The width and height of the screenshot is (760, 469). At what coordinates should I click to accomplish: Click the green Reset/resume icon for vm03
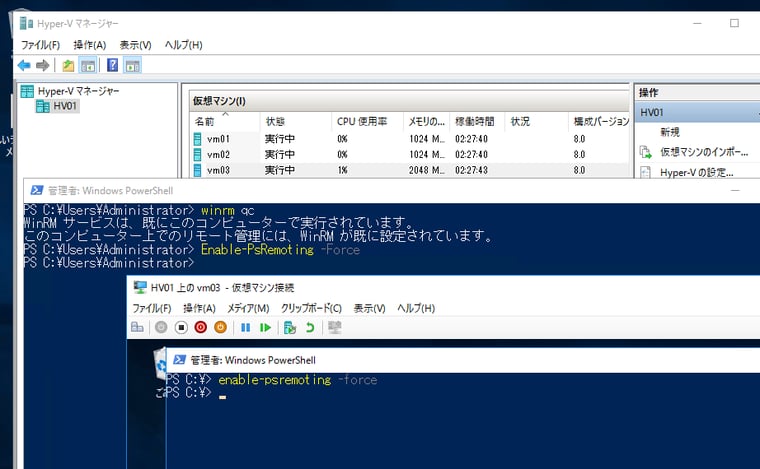[265, 328]
